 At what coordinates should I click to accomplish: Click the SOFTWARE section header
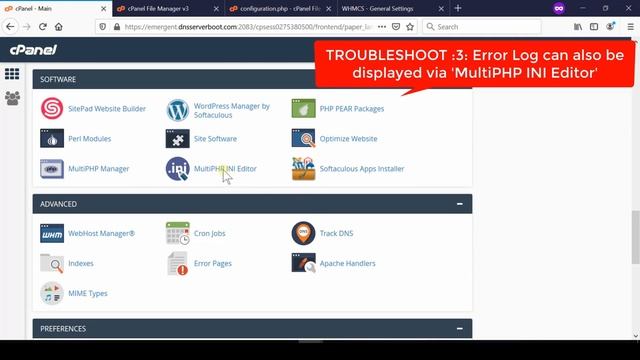pyautogui.click(x=252, y=79)
